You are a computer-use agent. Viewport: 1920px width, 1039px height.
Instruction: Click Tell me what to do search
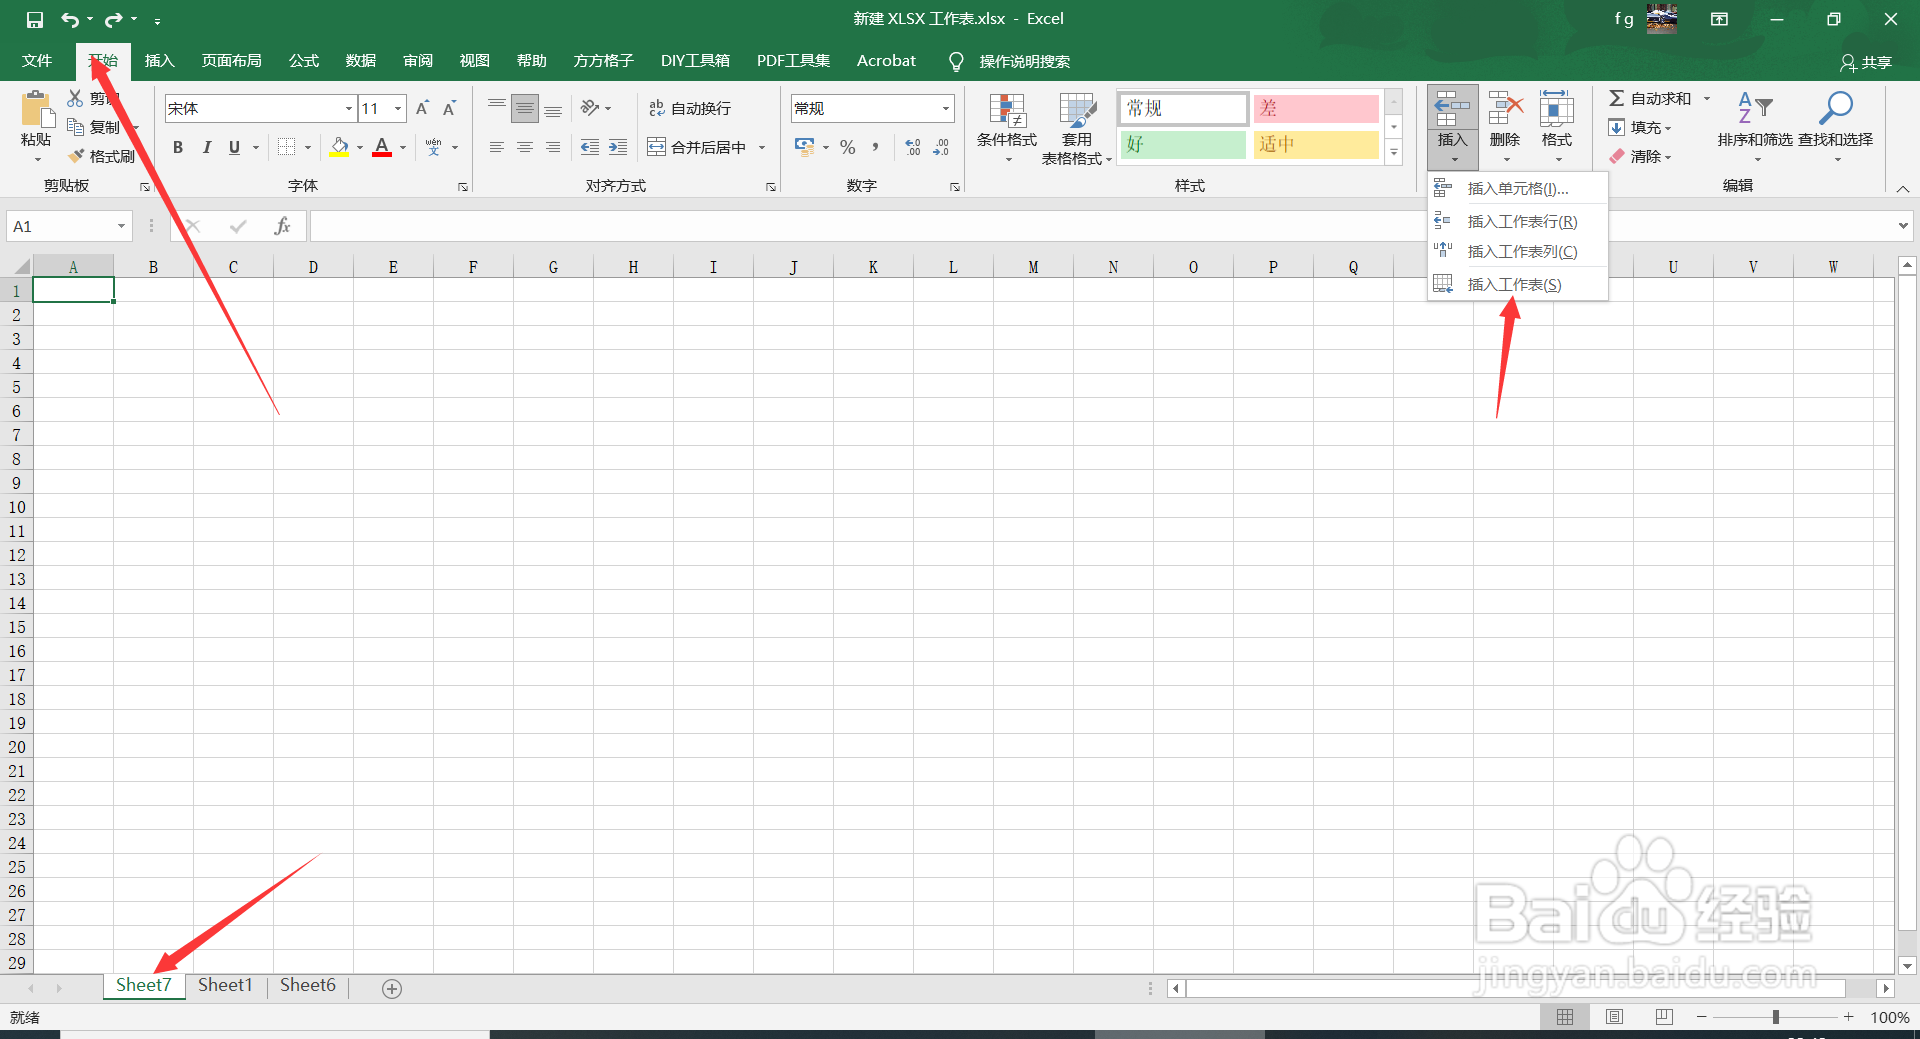pyautogui.click(x=1010, y=62)
